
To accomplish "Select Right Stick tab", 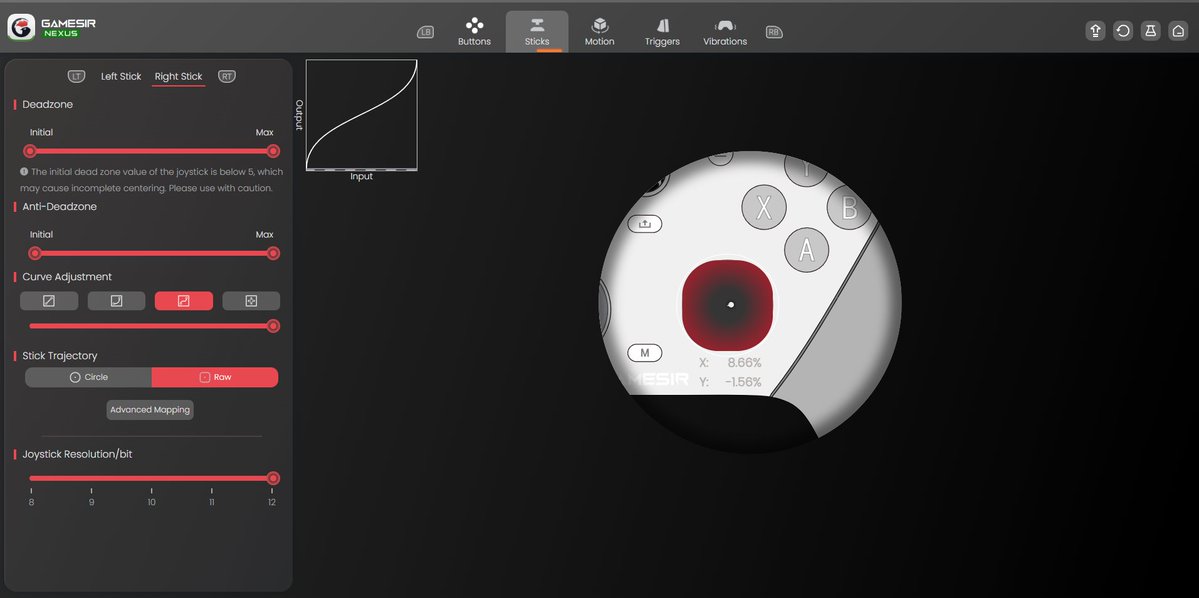I will [x=178, y=76].
